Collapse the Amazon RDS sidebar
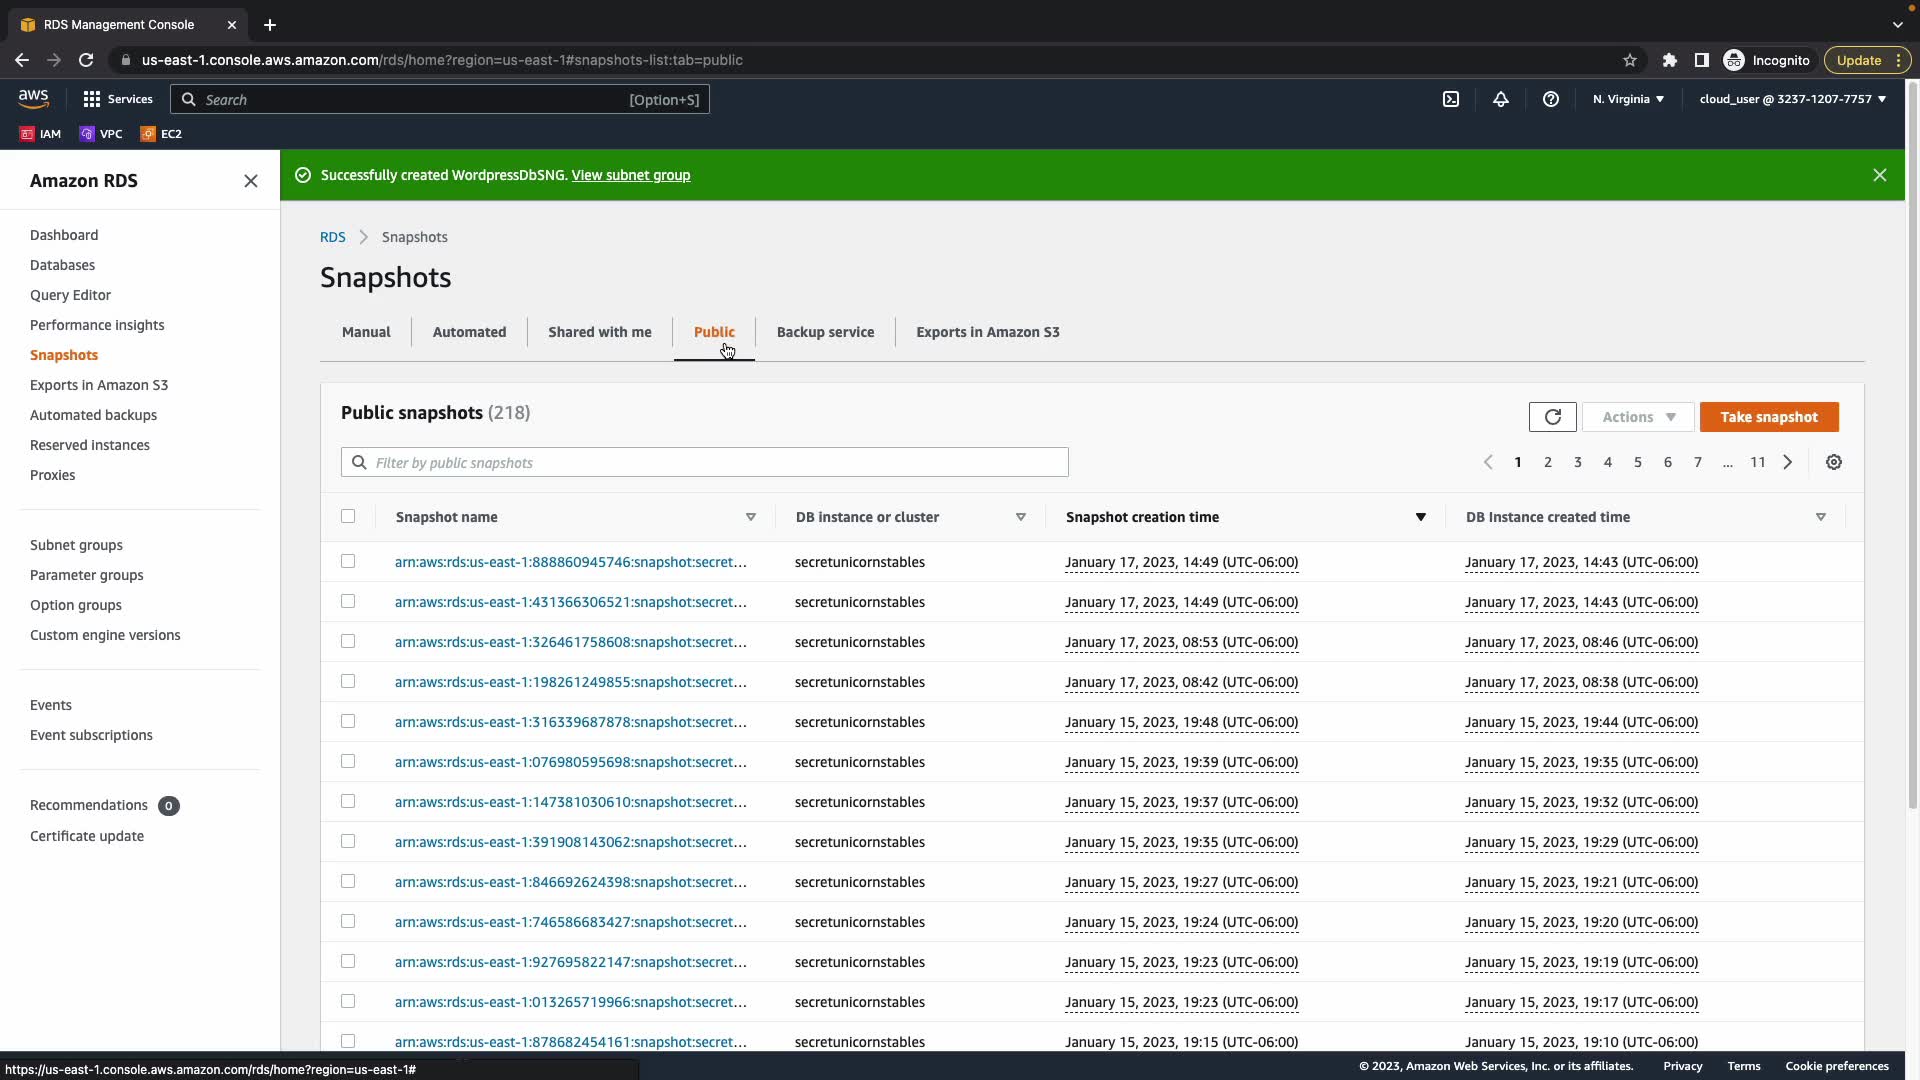This screenshot has width=1920, height=1080. (251, 181)
